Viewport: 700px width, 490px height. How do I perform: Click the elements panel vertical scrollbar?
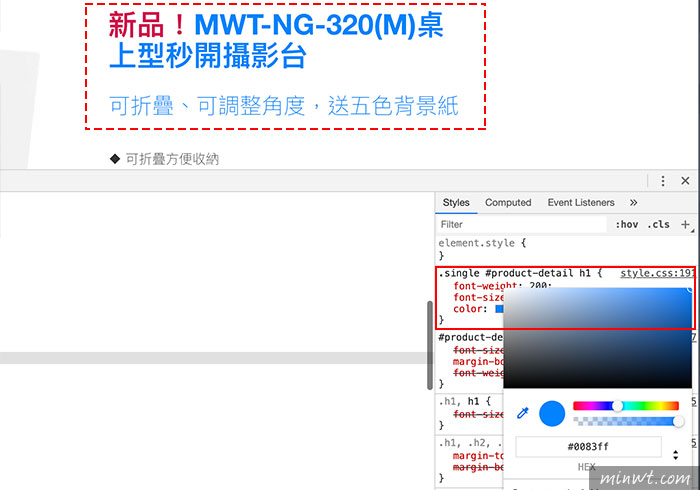(430, 345)
